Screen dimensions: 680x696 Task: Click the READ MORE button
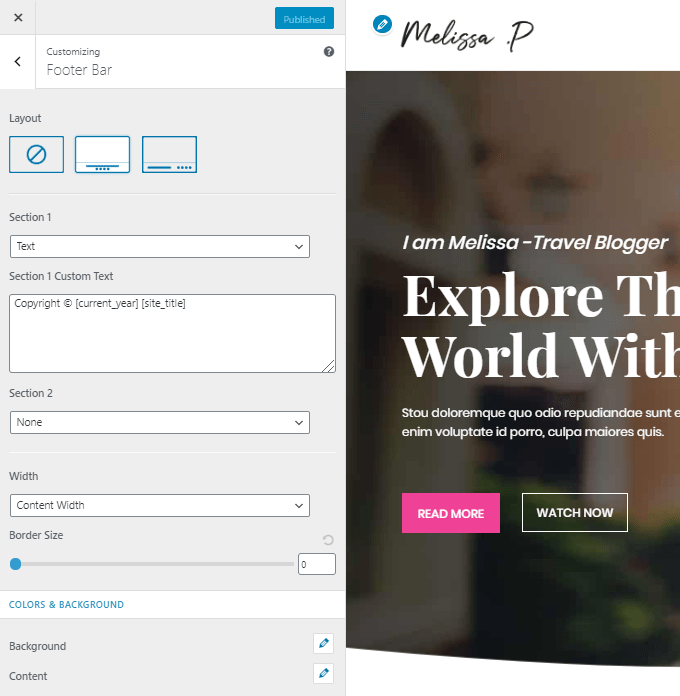pyautogui.click(x=451, y=513)
